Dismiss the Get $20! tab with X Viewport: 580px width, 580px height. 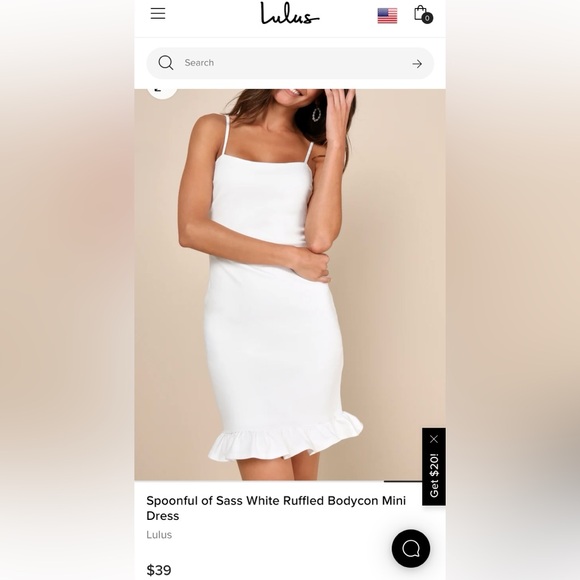[x=434, y=439]
